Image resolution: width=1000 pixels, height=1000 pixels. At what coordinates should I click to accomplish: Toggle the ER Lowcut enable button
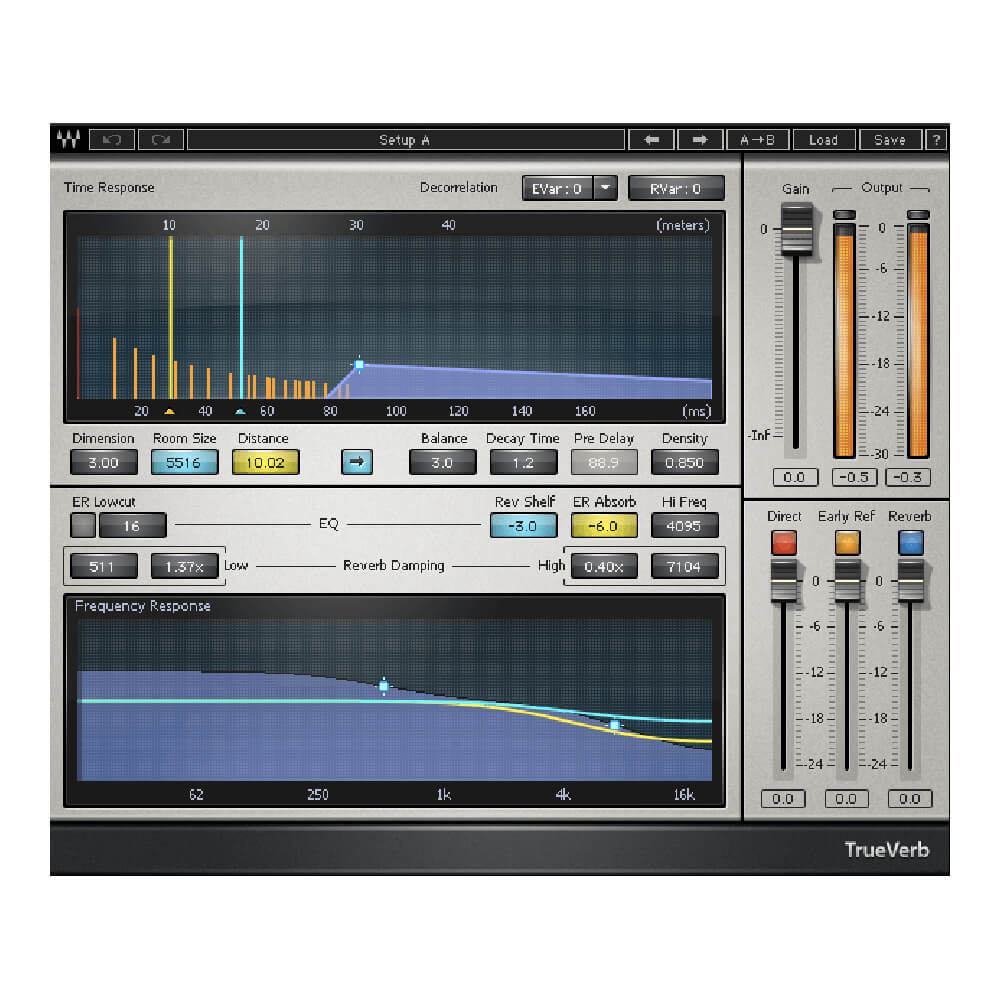(83, 526)
